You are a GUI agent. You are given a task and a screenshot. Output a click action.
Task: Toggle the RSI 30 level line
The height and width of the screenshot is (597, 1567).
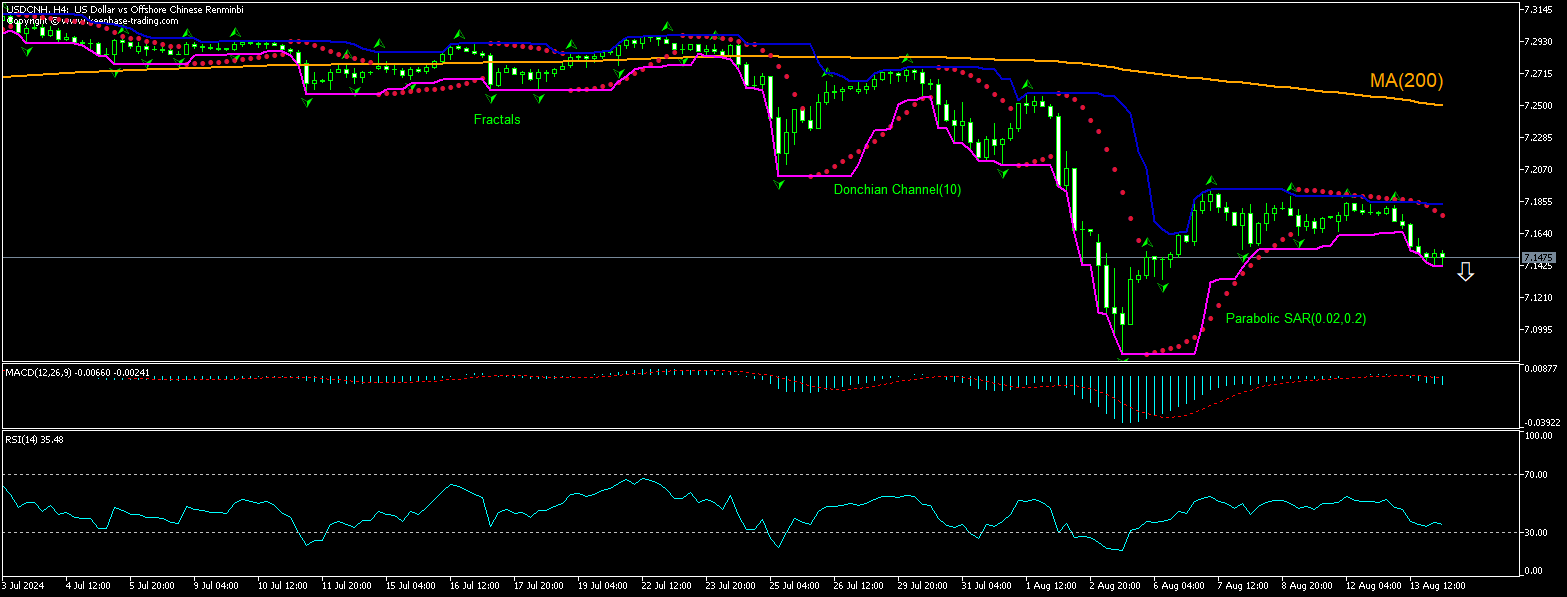pyautogui.click(x=700, y=531)
